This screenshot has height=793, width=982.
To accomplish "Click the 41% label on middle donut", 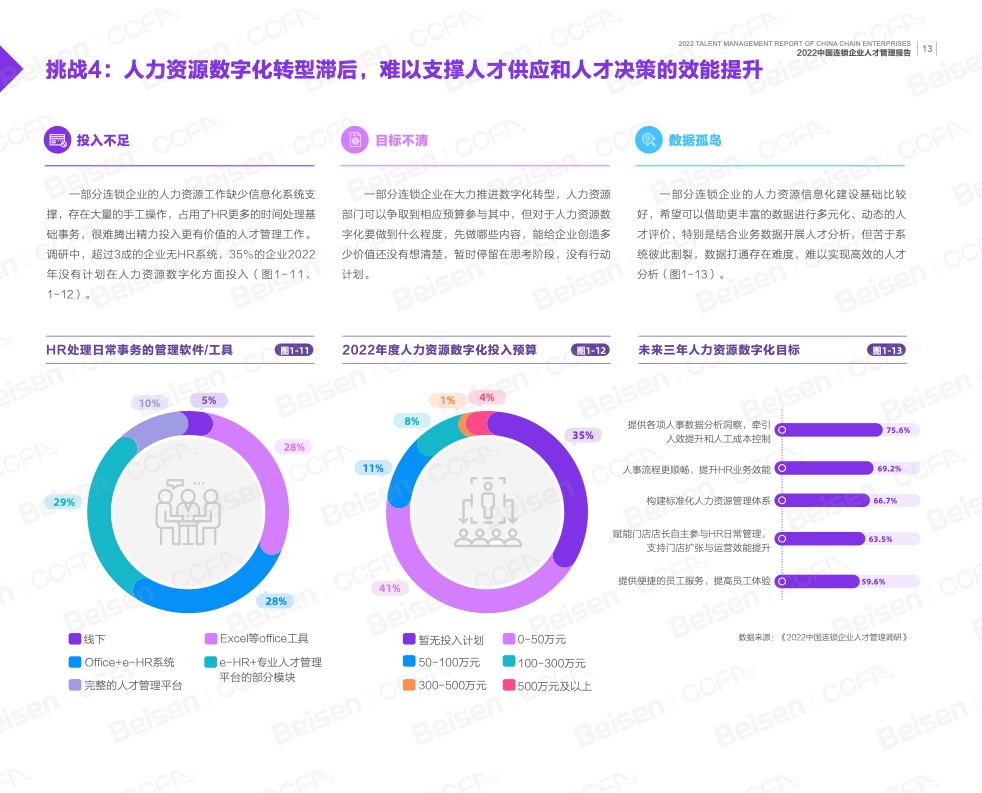I will (x=389, y=588).
